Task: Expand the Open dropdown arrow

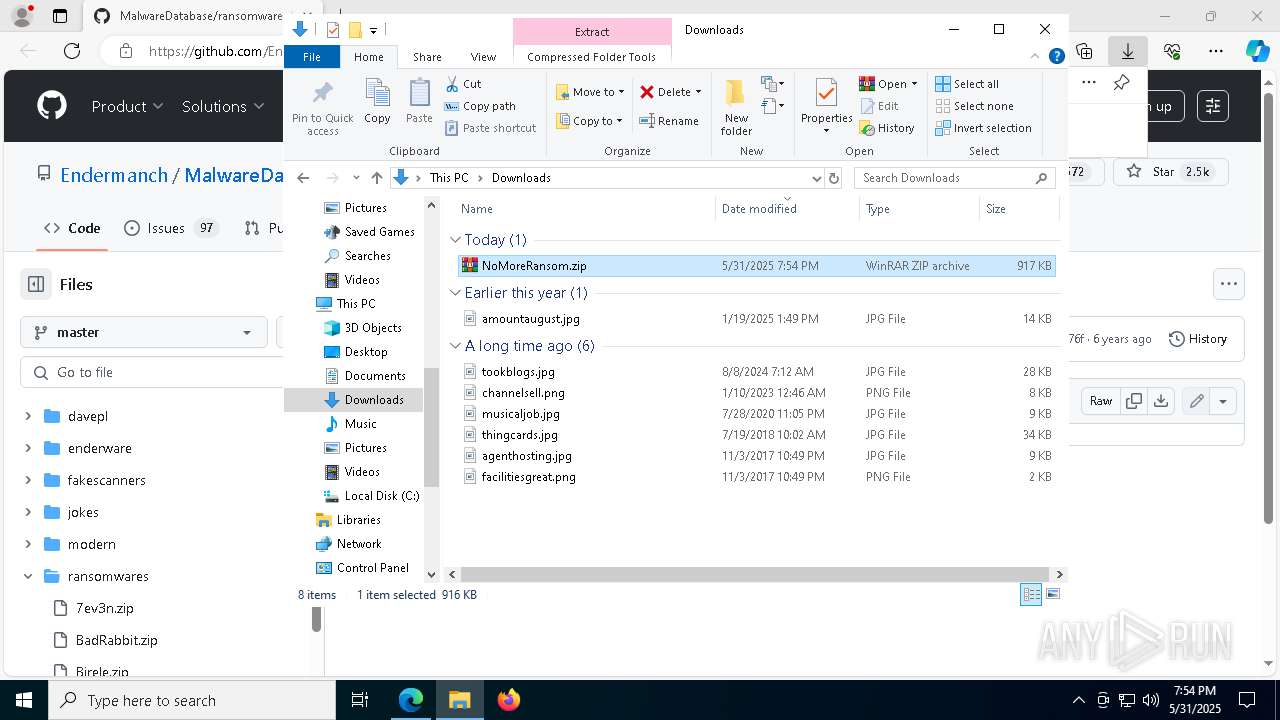Action: pyautogui.click(x=914, y=84)
